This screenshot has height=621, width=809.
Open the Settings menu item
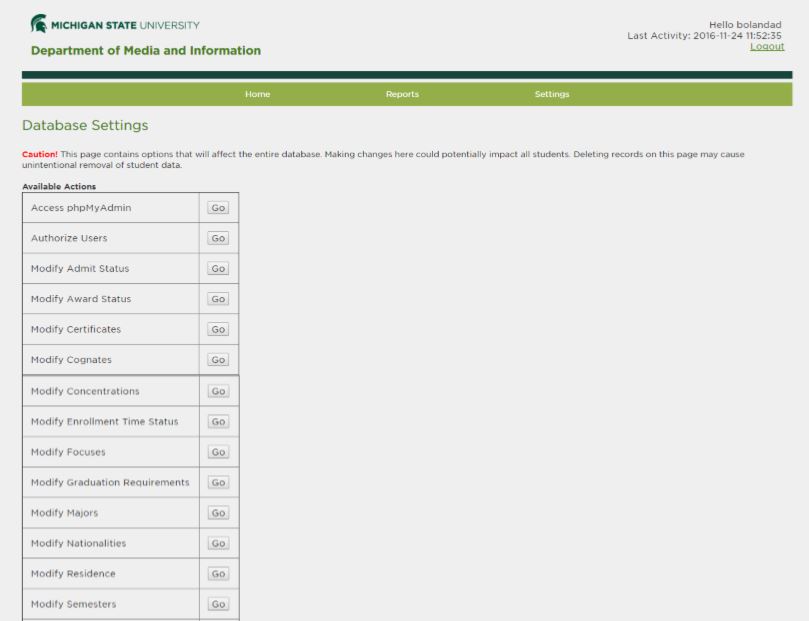pos(552,94)
